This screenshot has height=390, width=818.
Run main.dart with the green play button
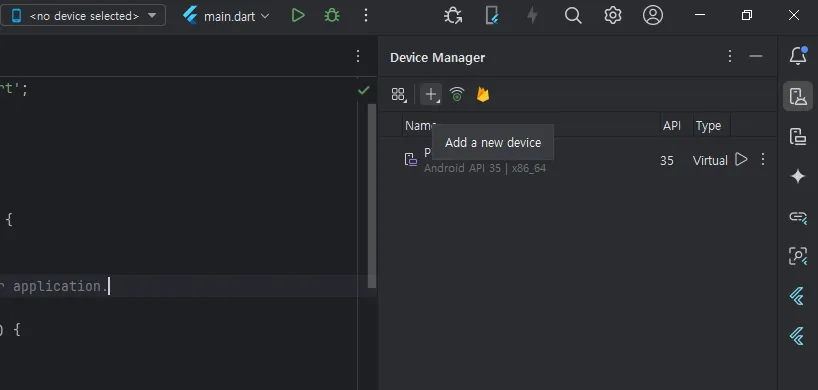(298, 16)
